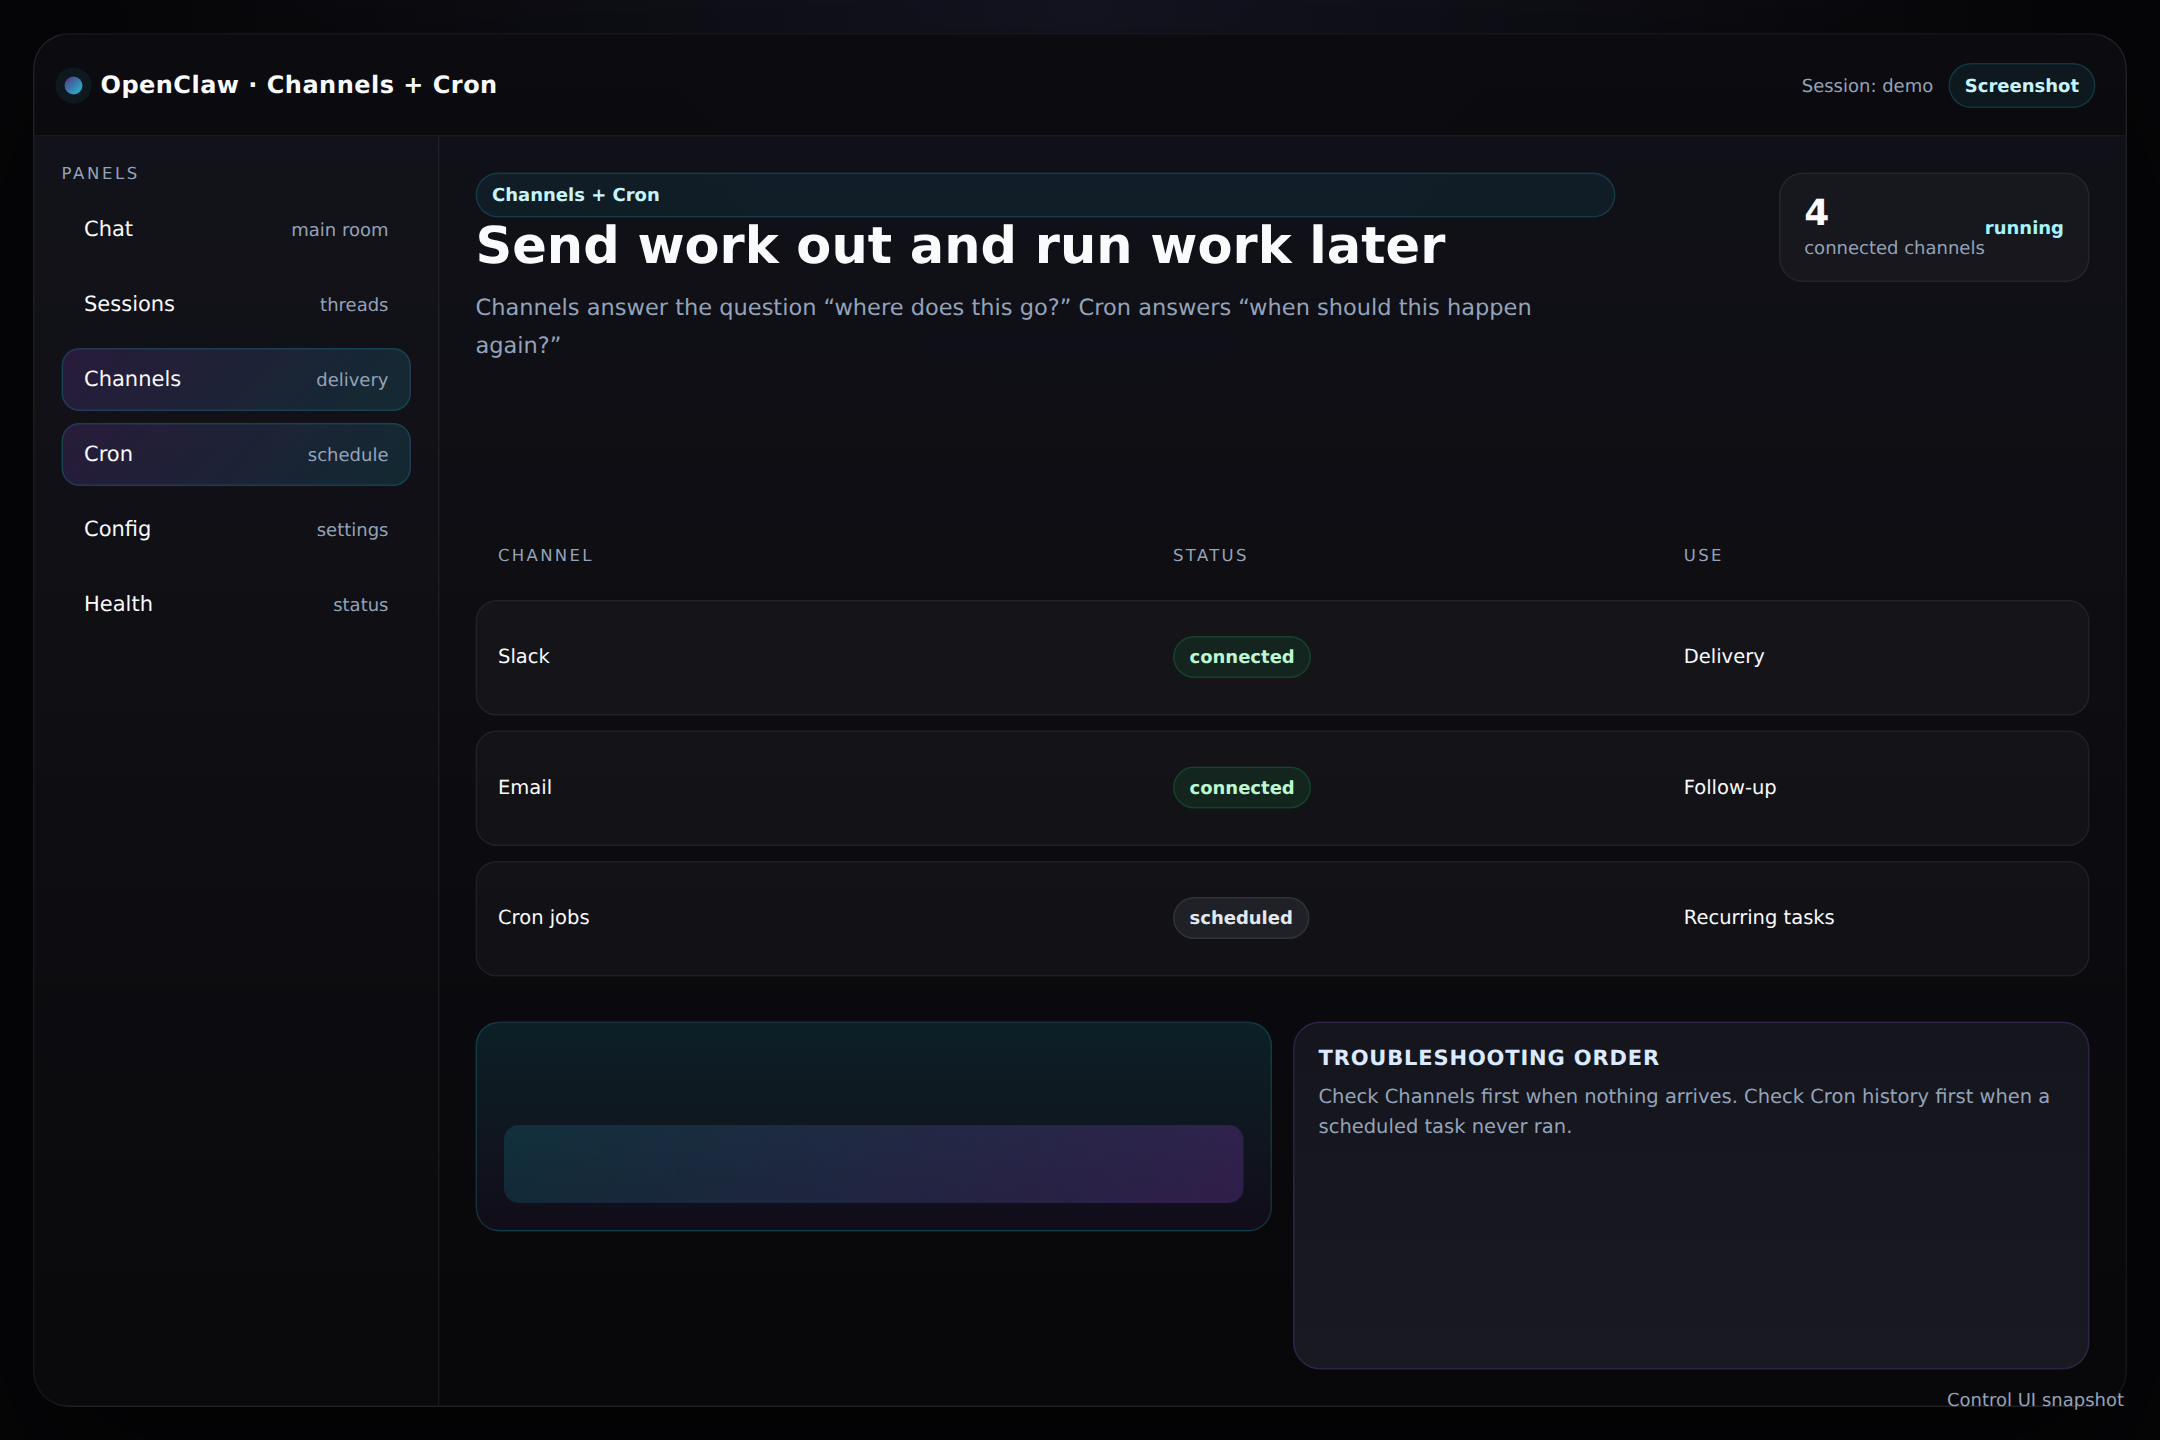Click Slack's connected status badge
Viewport: 2160px width, 1440px height.
click(1241, 657)
